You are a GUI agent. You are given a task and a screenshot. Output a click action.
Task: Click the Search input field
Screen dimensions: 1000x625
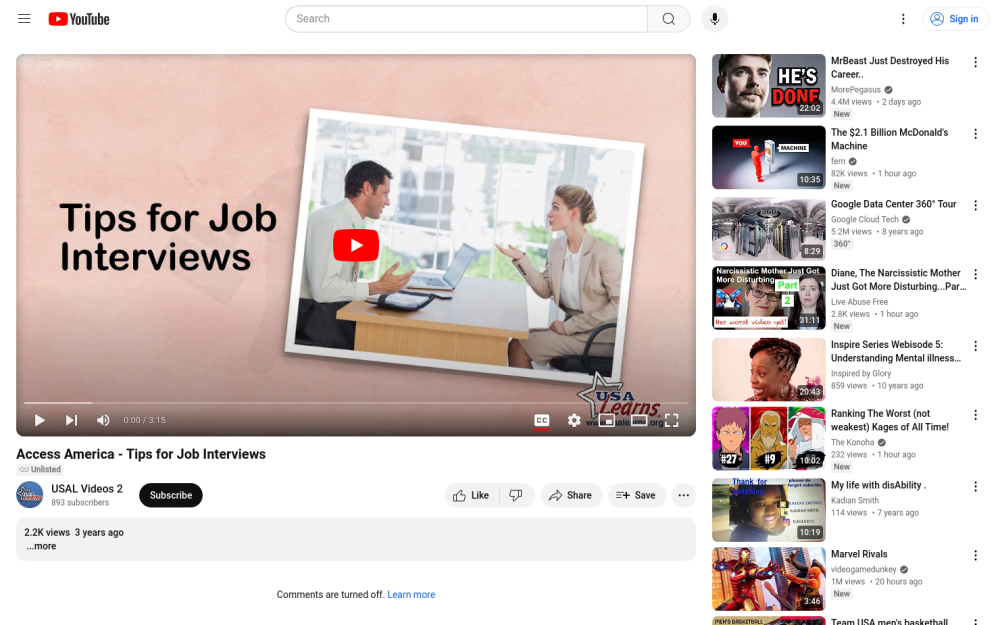click(x=466, y=18)
